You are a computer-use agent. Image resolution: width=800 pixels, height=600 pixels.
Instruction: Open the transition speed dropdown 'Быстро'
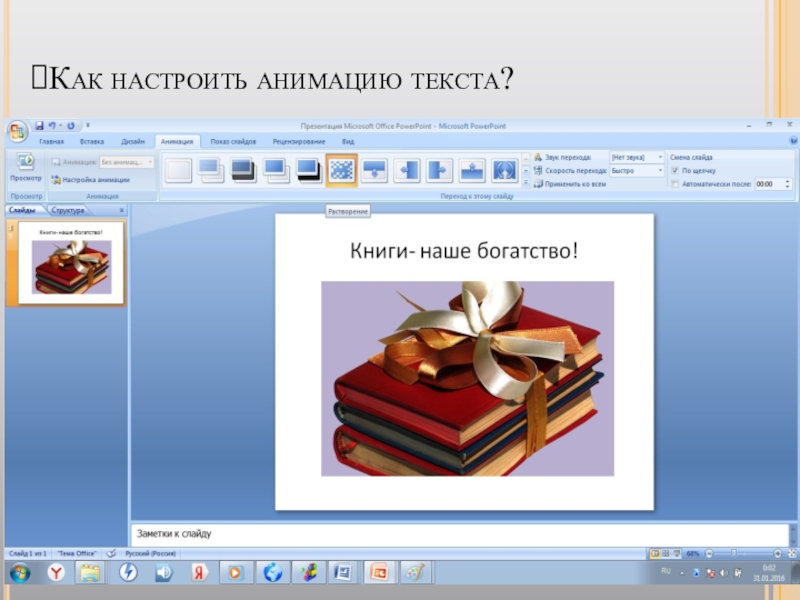pos(636,171)
